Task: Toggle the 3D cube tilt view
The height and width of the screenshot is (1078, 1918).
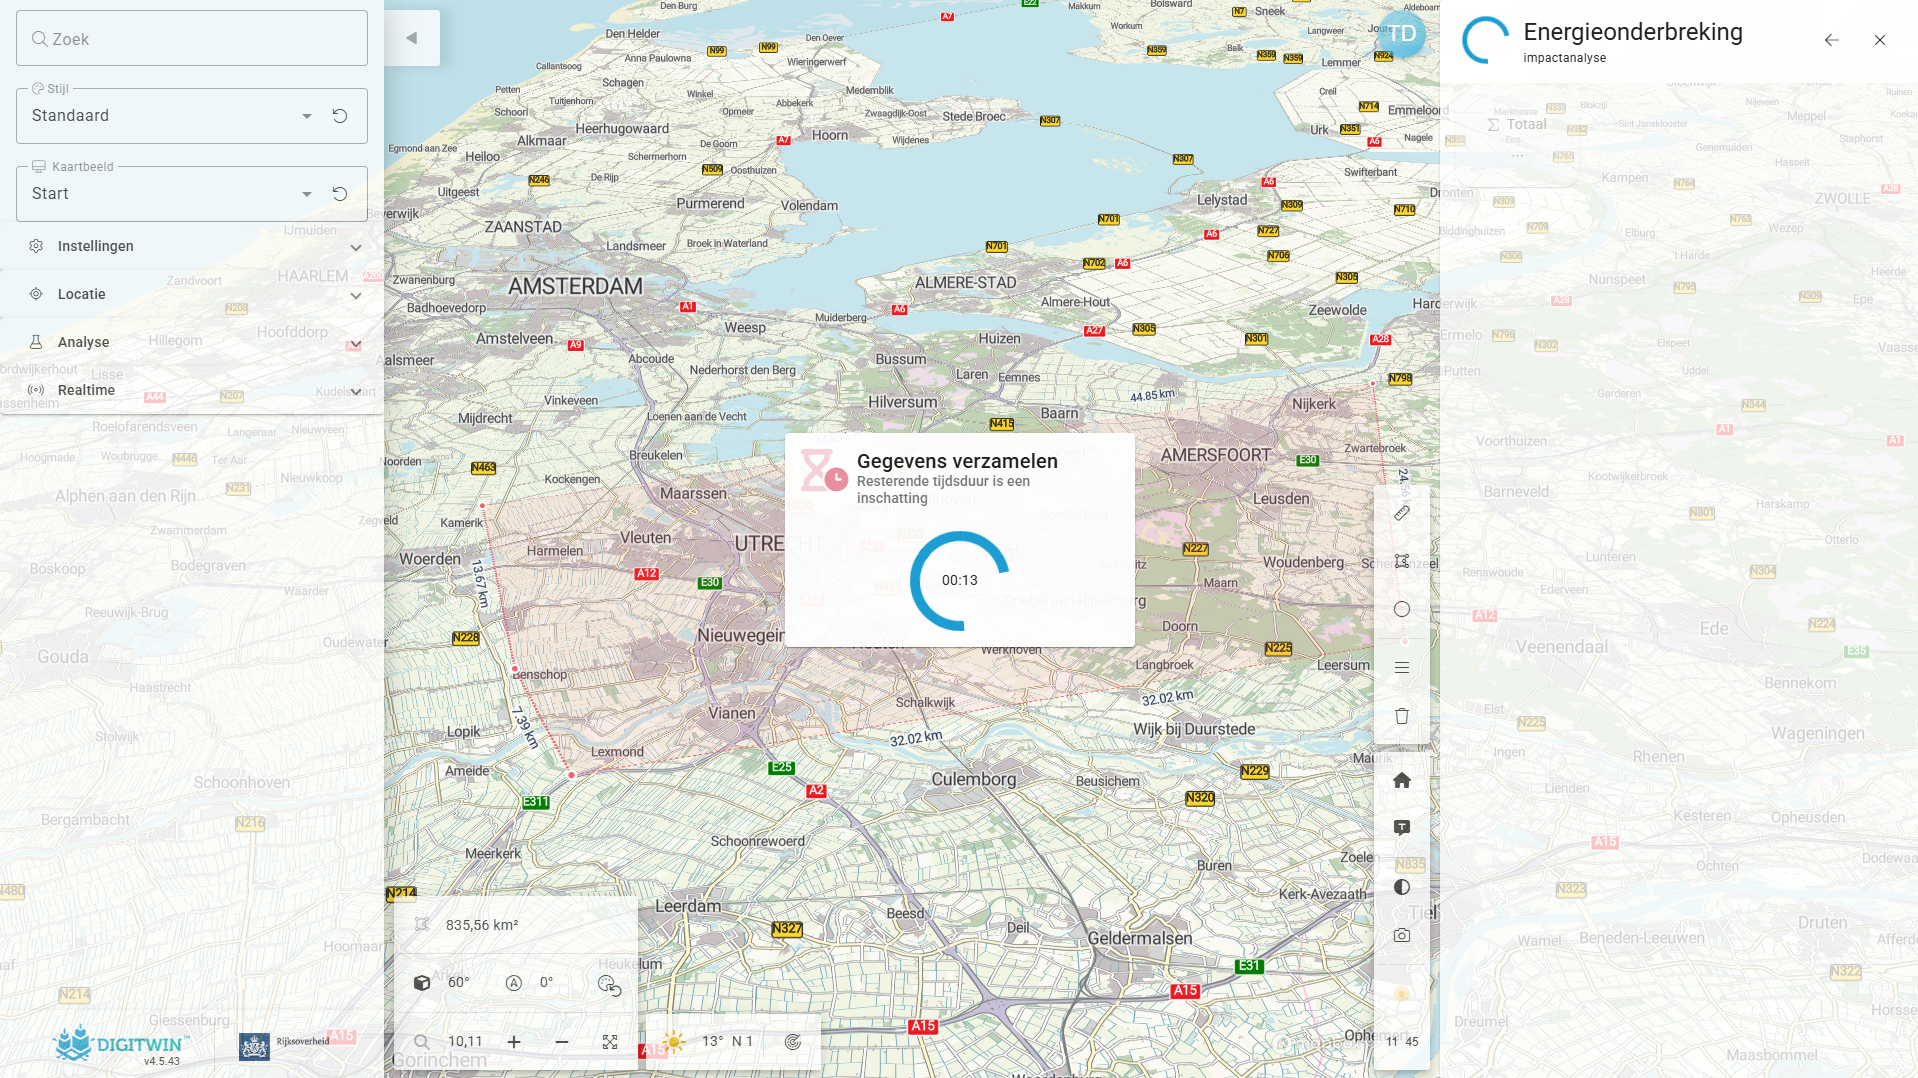Action: point(422,983)
